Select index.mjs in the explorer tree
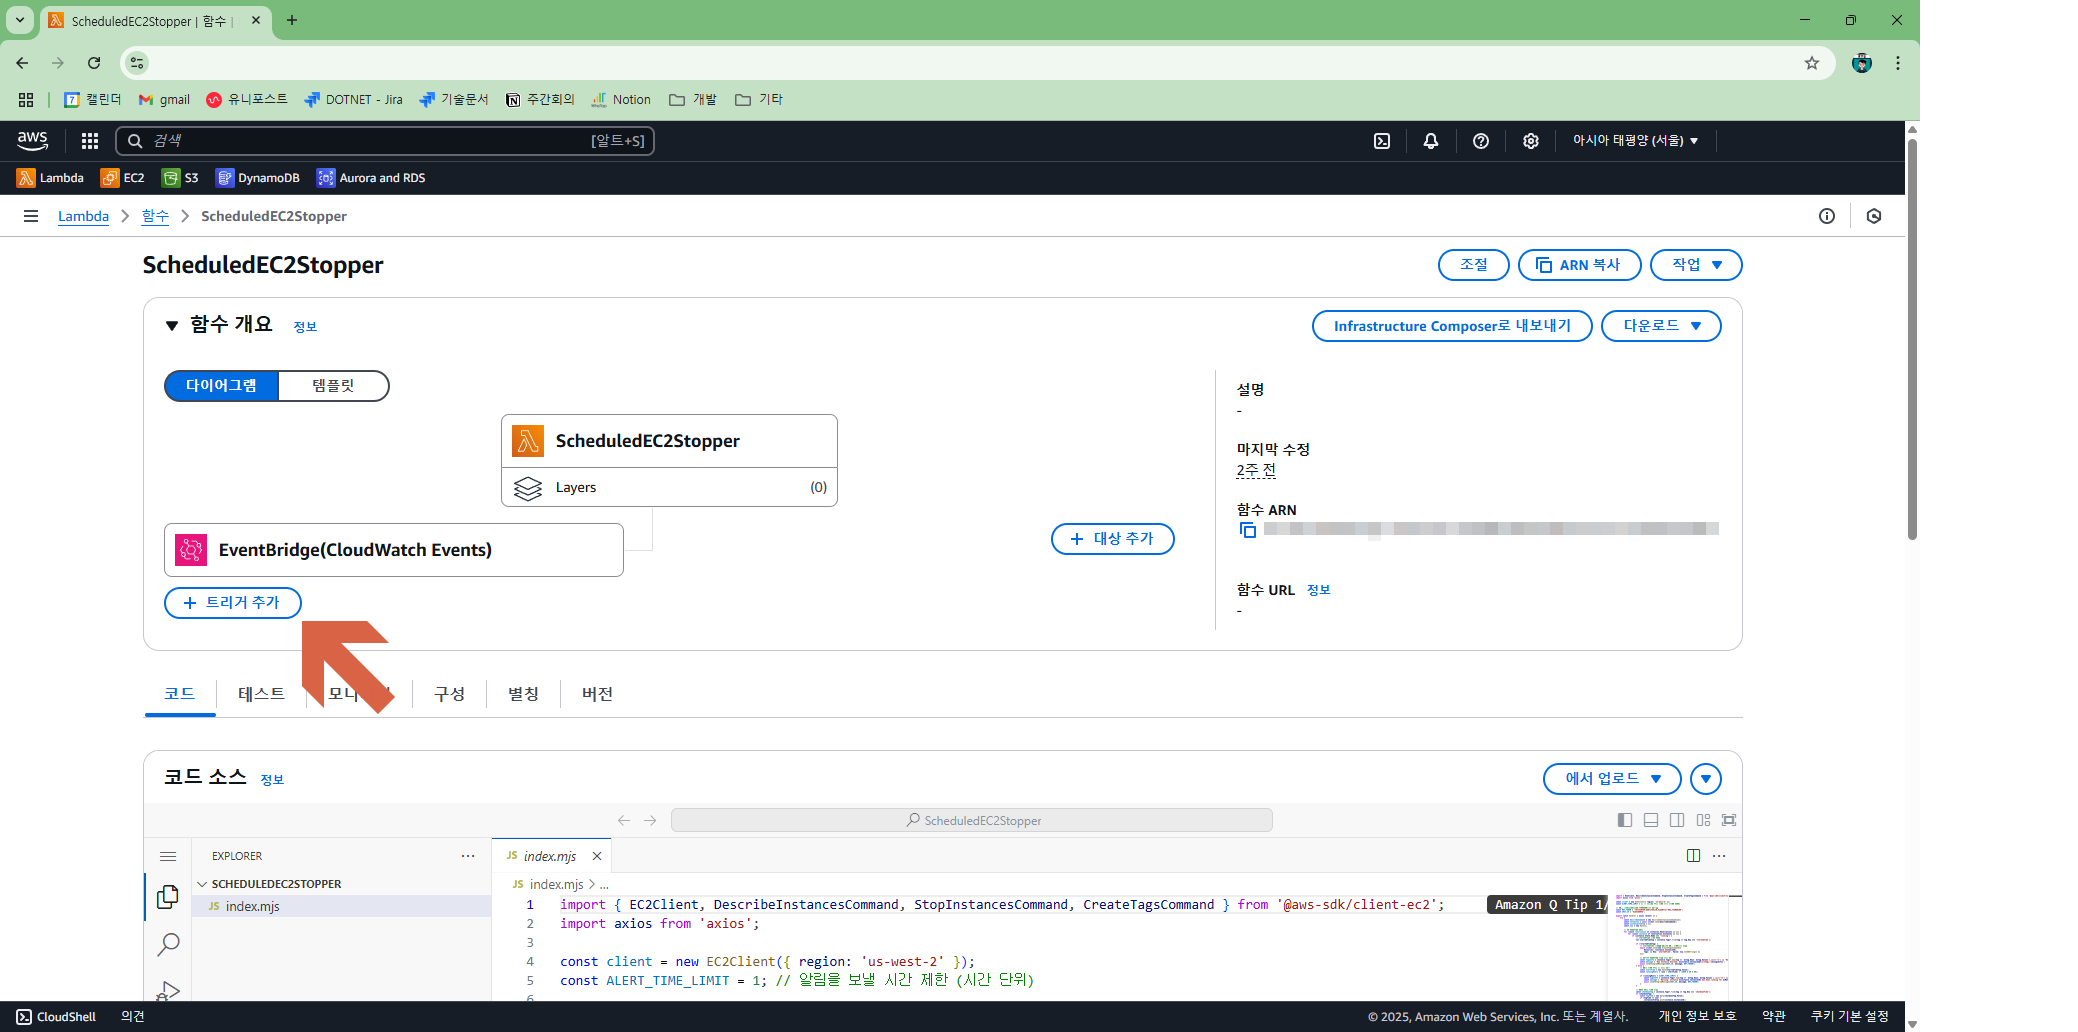Screen dimensions: 2078x1032 (341, 906)
